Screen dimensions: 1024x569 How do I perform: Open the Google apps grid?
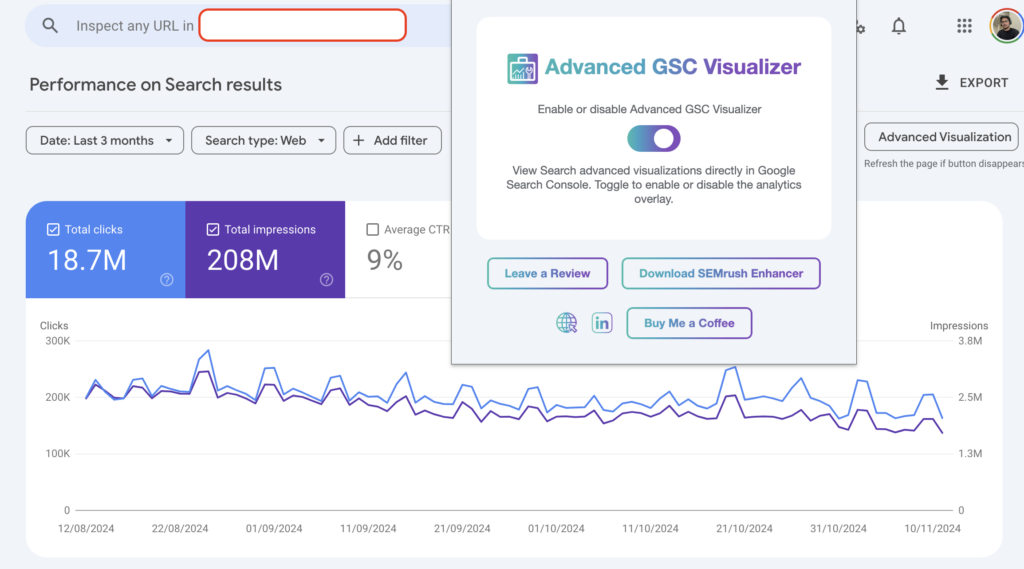coord(964,27)
